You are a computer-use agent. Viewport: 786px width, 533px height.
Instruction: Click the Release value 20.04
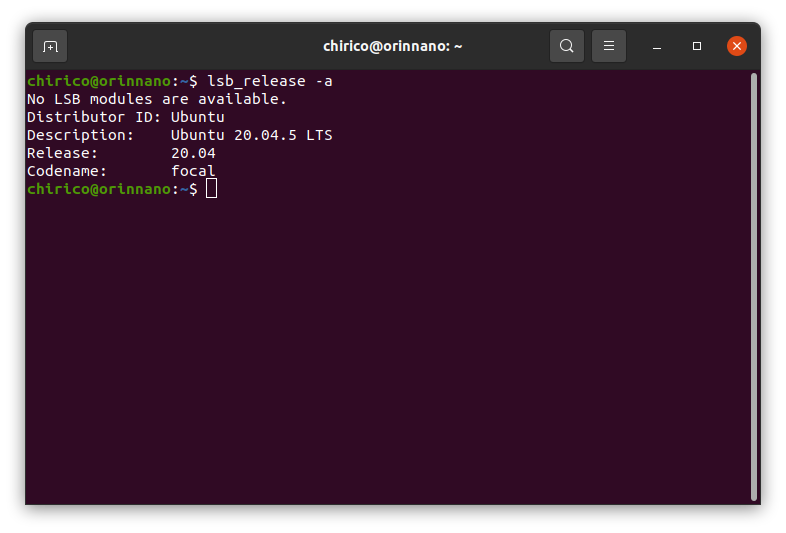click(x=193, y=153)
